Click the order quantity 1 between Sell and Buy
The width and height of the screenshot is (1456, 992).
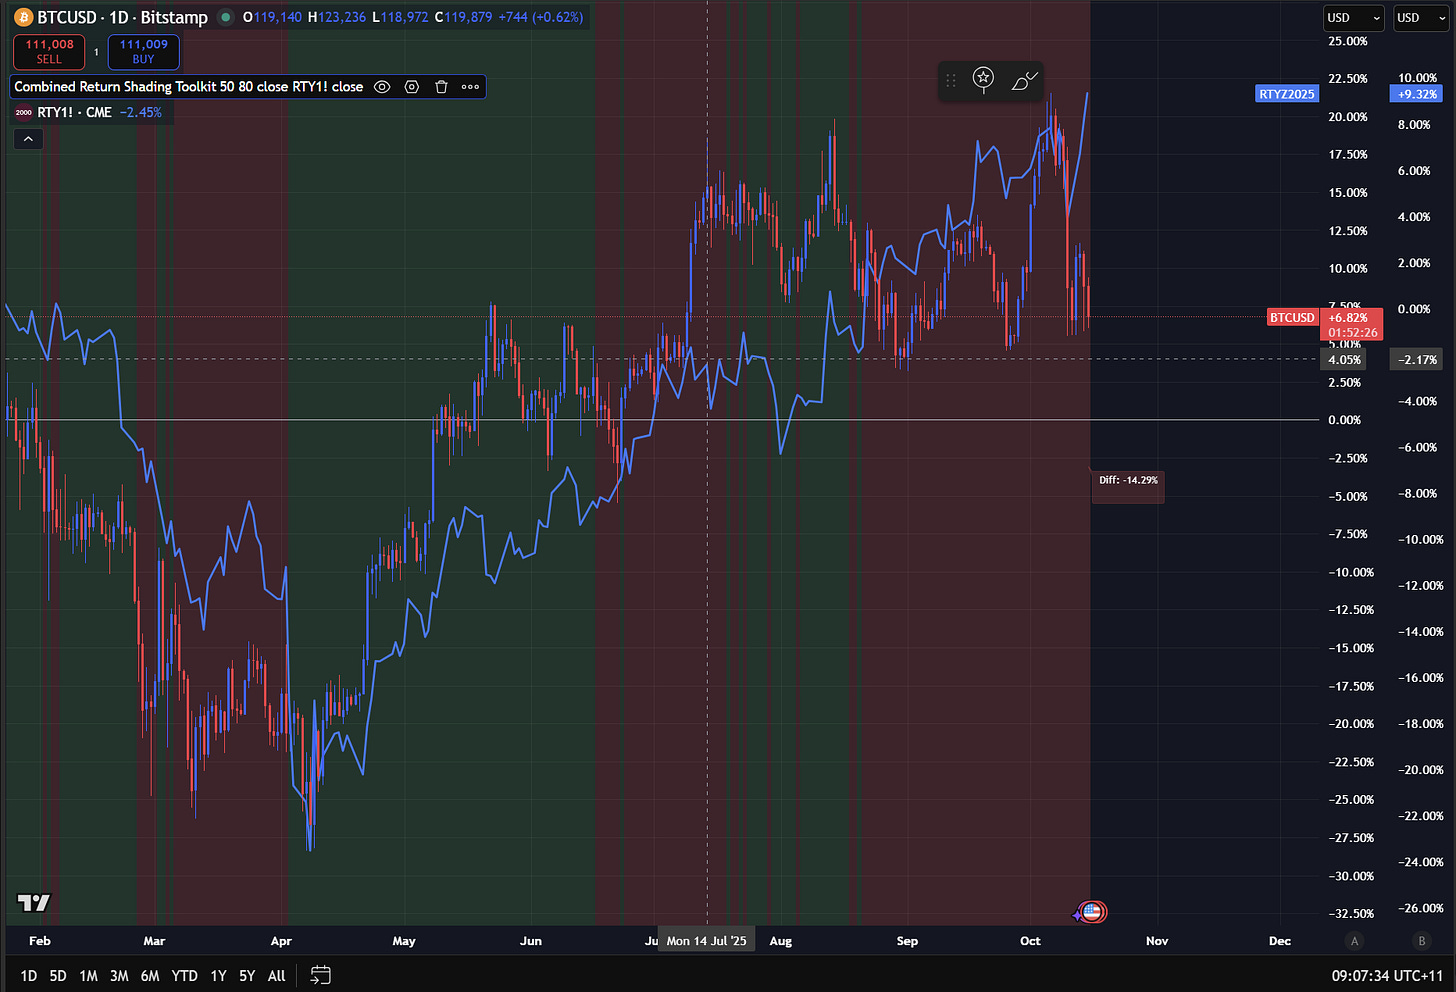click(x=96, y=52)
